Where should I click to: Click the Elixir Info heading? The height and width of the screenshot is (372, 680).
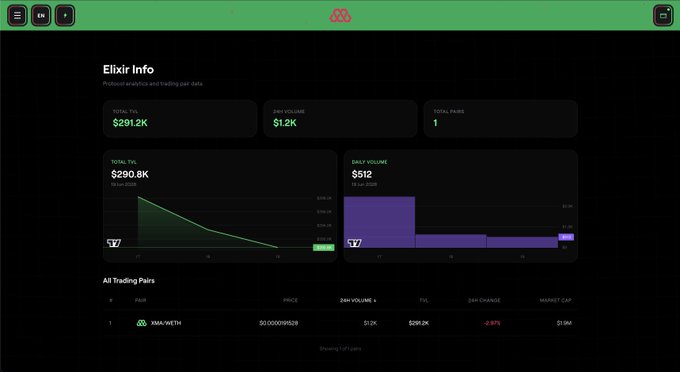(128, 69)
